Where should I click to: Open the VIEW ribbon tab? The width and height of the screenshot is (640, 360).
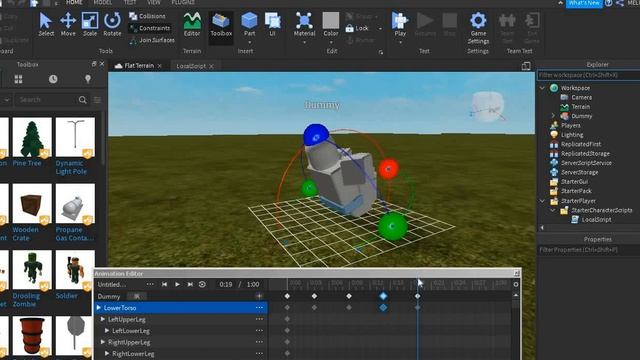point(154,2)
